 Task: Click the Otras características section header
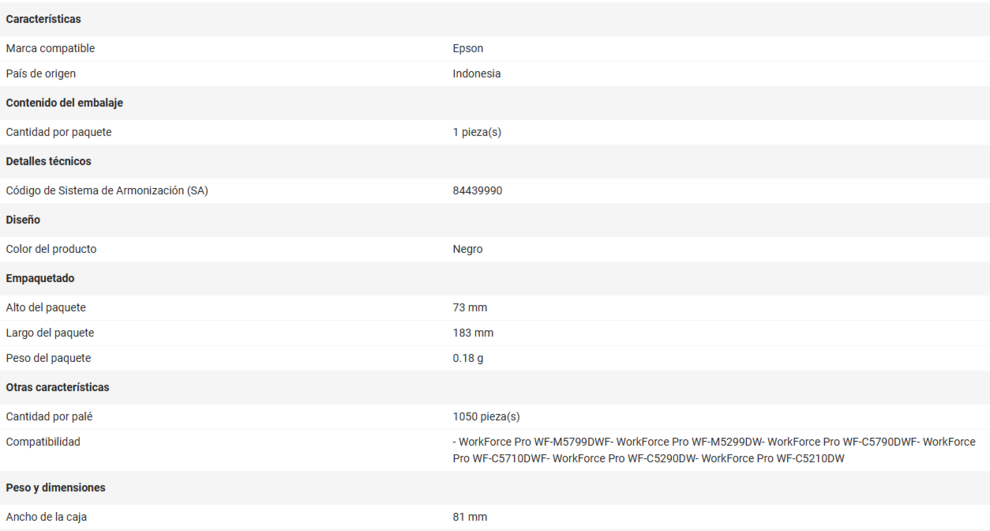click(57, 387)
